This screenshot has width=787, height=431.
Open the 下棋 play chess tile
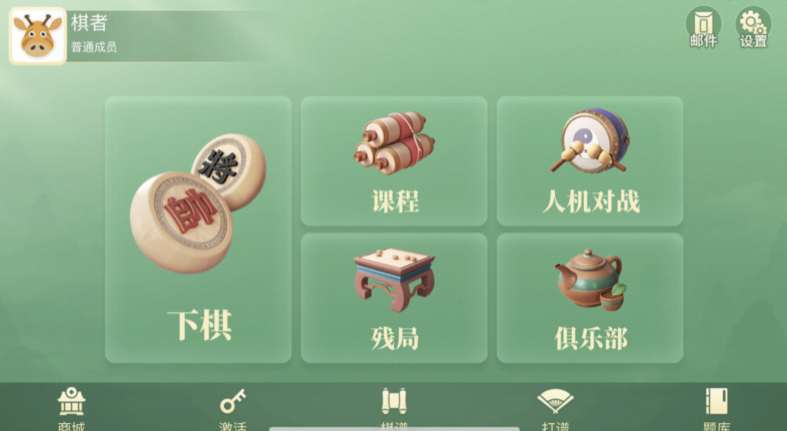point(198,229)
